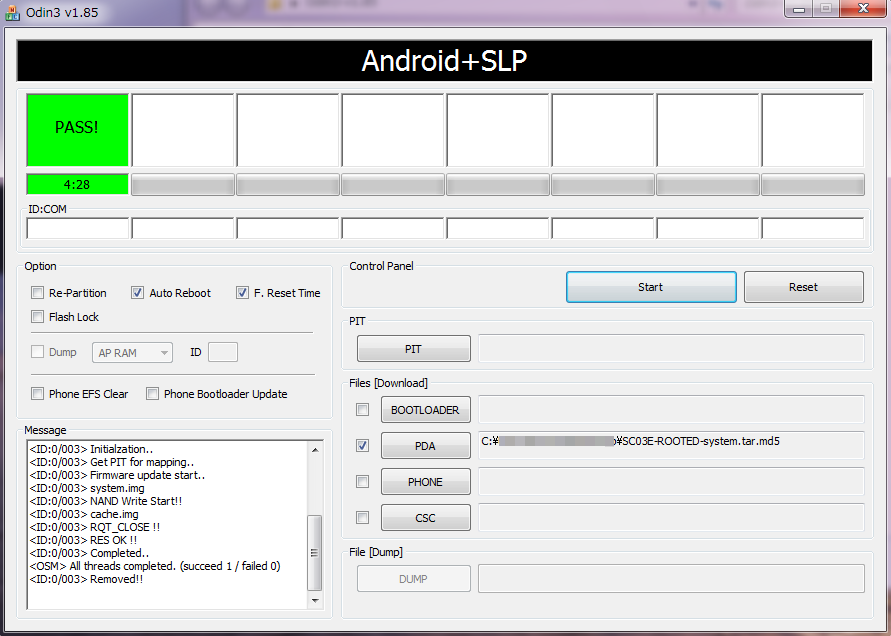Tick the checkbox next to the PHONE button

(x=362, y=481)
